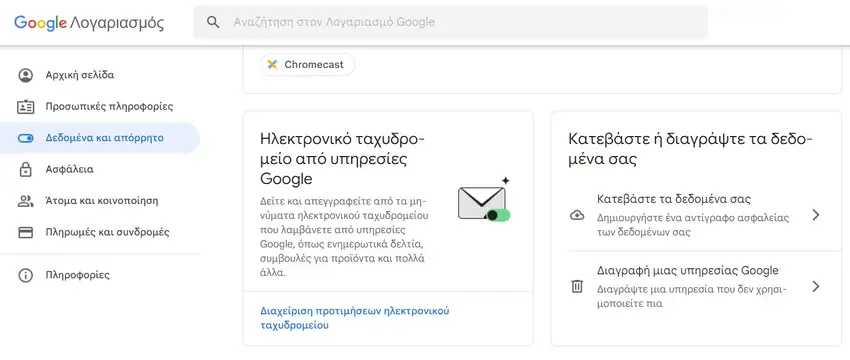Open Διαχείριση προτιμήσεων ηλεκτρονικού ταχυδρομείου link

click(355, 318)
